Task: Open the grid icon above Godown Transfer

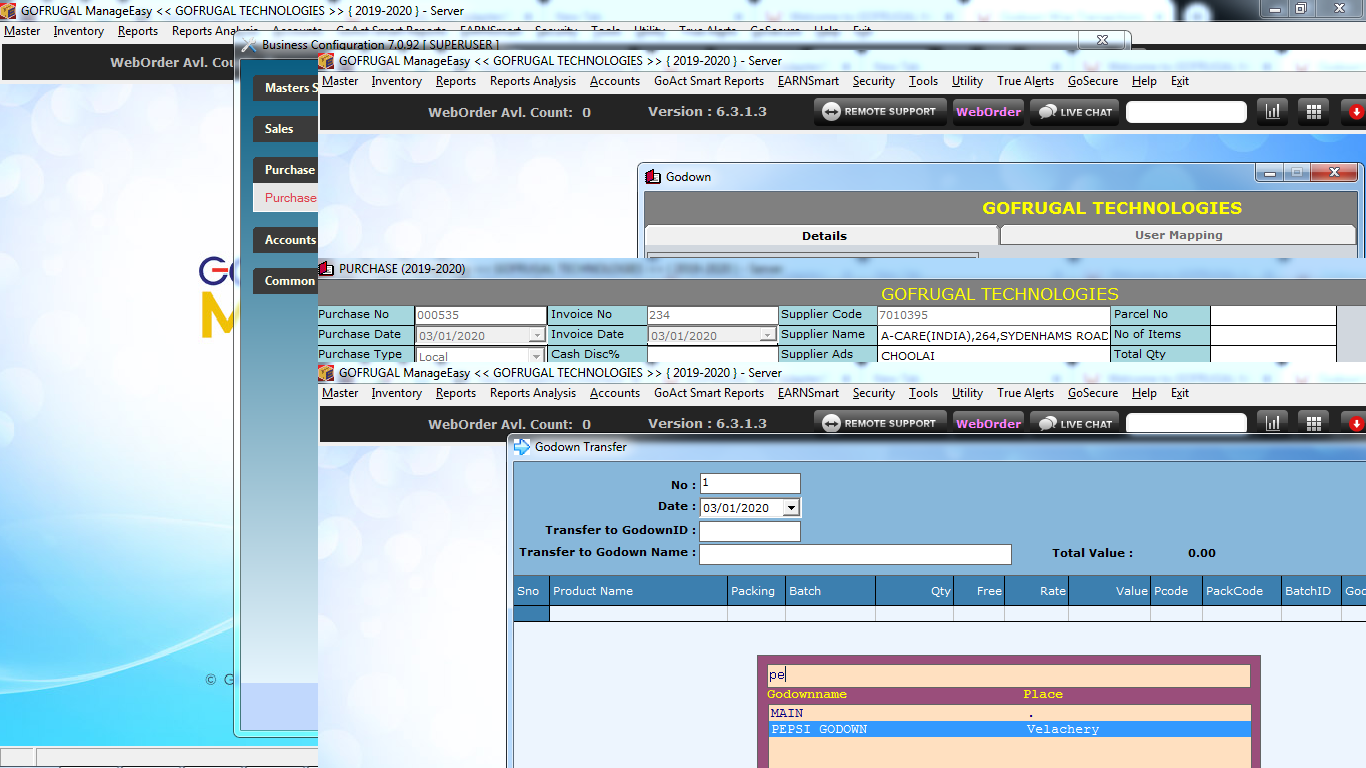Action: coord(1314,423)
